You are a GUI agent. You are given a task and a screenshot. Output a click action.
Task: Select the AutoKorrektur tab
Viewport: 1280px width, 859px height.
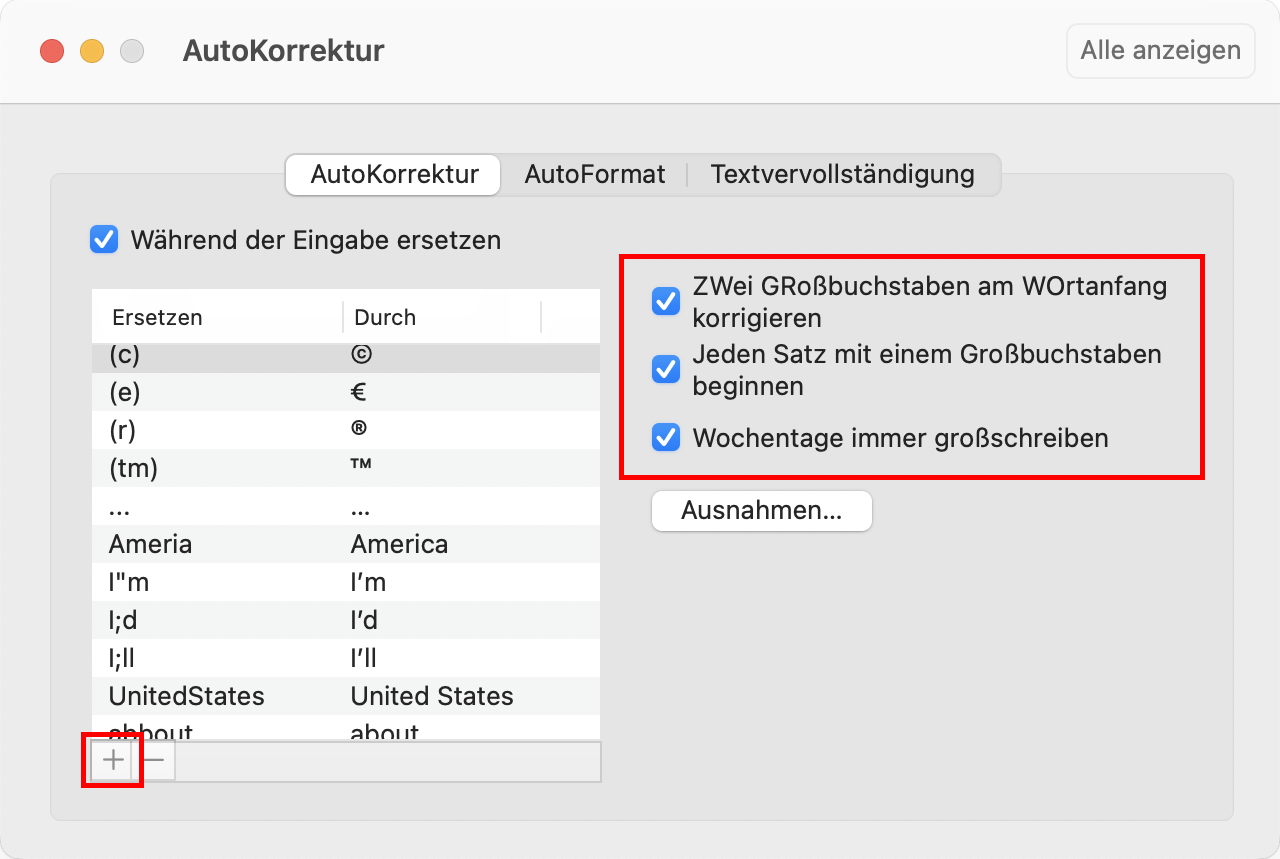[x=394, y=174]
